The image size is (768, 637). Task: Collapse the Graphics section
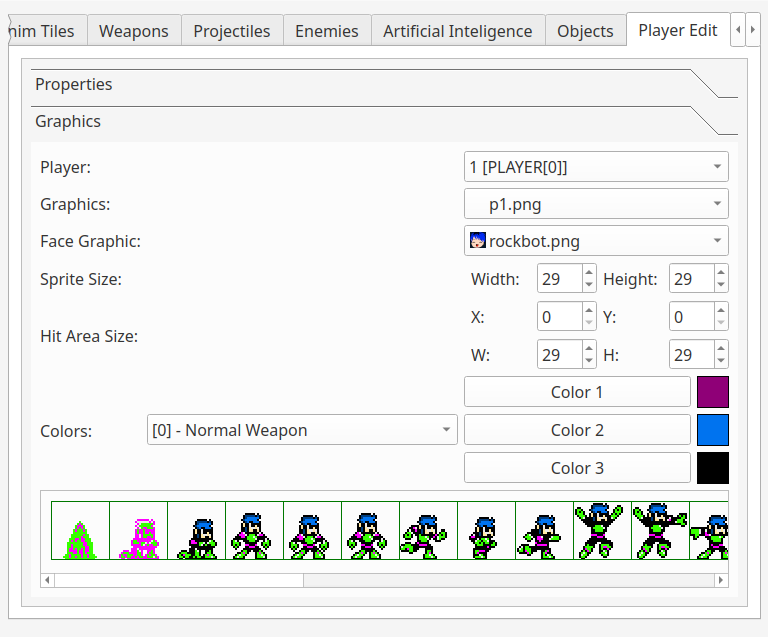pos(384,121)
